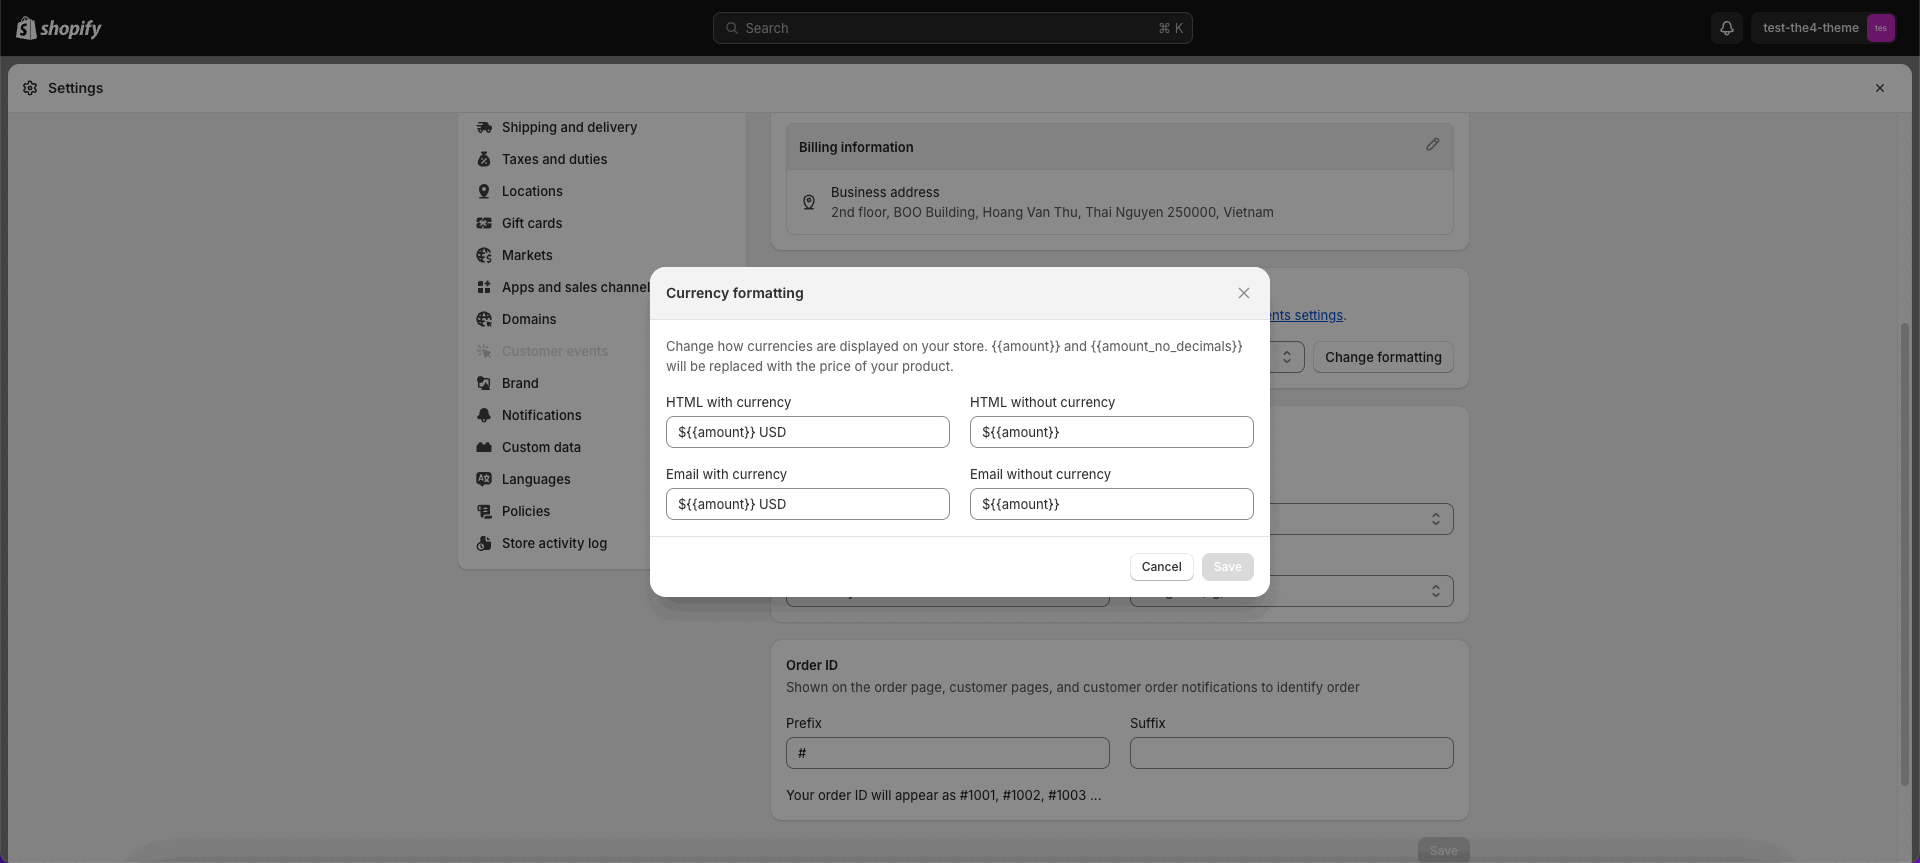The height and width of the screenshot is (863, 1920).
Task: Click the Brand icon
Action: (x=484, y=383)
